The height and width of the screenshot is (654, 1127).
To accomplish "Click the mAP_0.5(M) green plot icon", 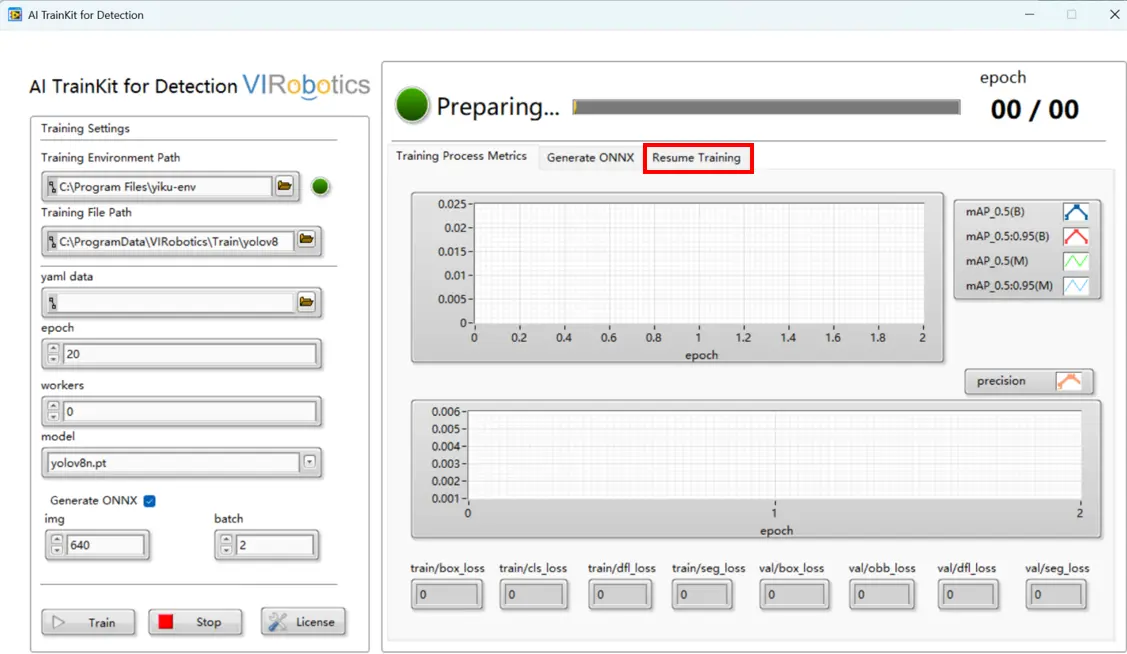I will coord(1075,261).
